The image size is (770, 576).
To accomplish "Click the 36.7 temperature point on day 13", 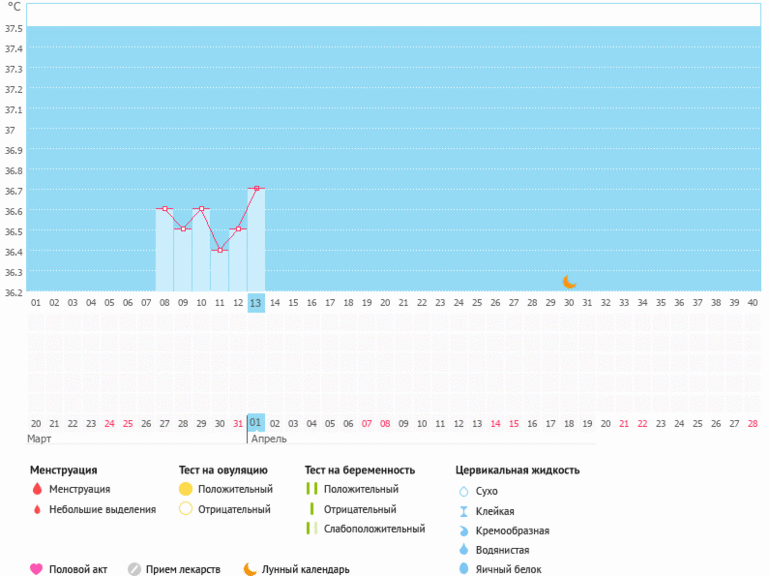I will pyautogui.click(x=256, y=188).
